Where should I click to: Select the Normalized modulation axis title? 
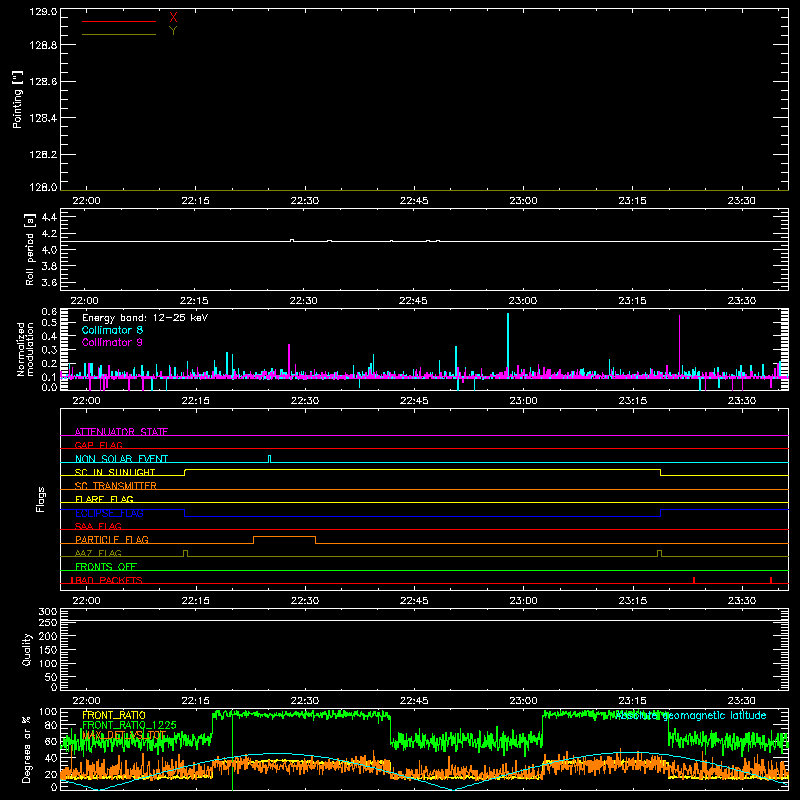(25, 349)
